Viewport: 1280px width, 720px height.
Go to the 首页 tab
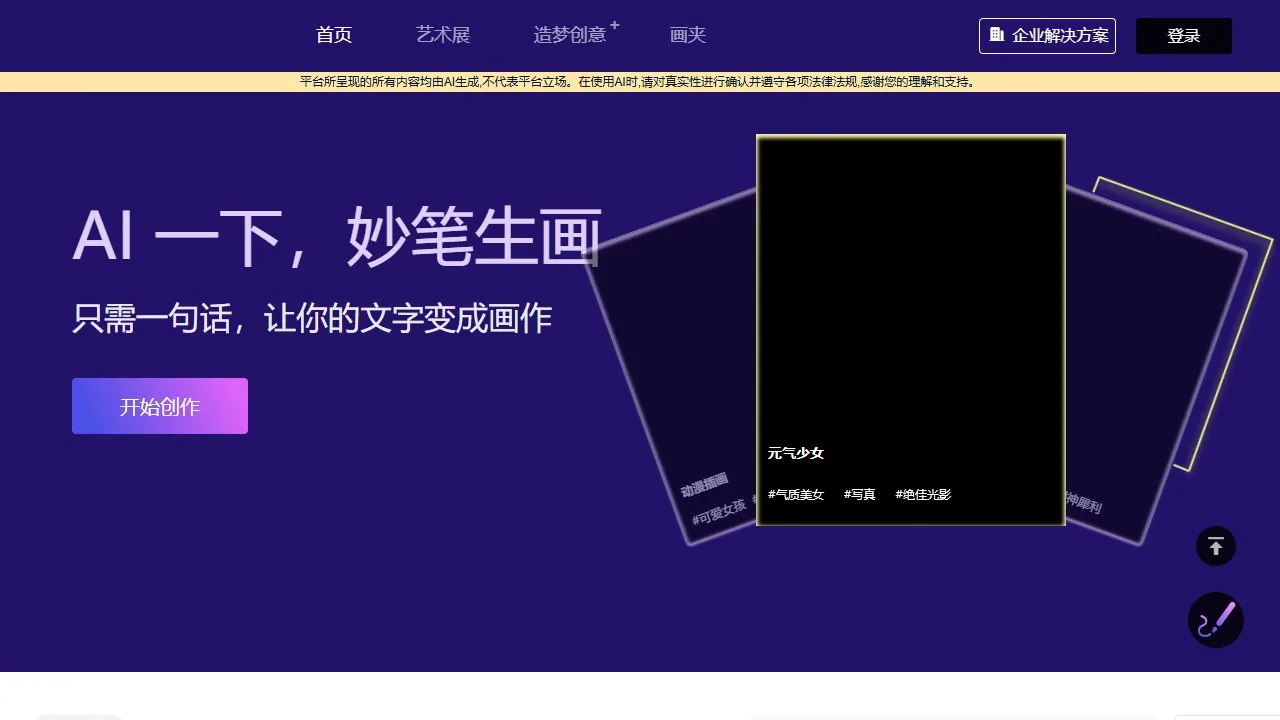pos(334,35)
